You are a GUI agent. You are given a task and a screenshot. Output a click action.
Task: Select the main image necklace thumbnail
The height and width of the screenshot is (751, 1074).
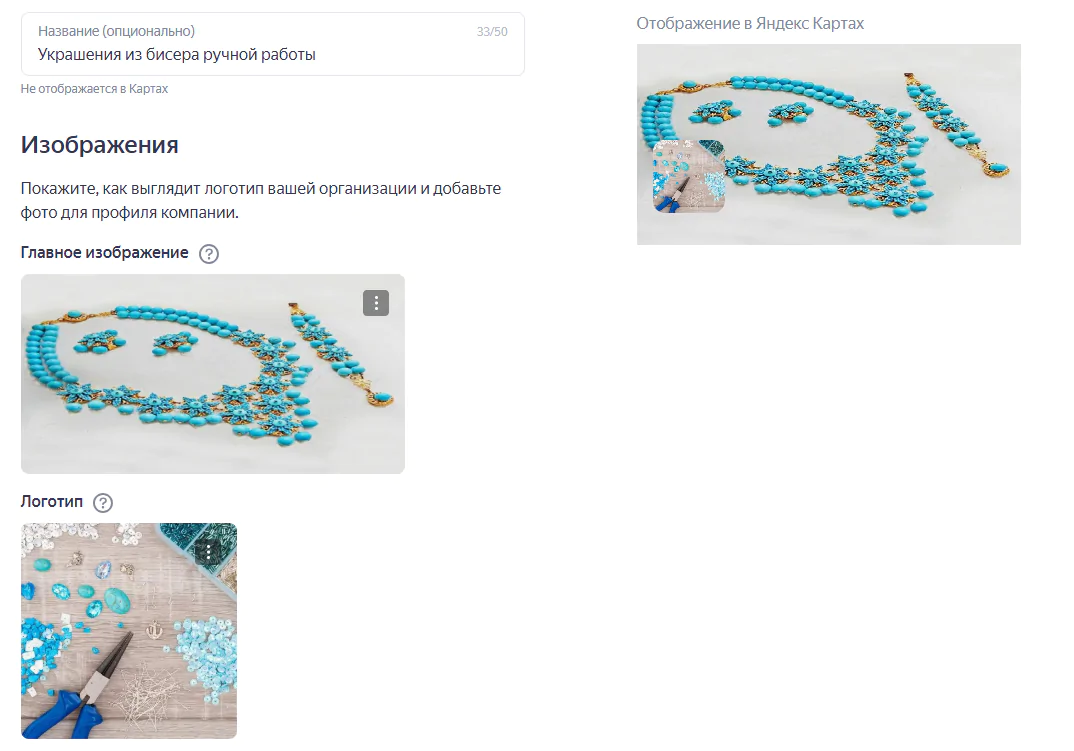tap(213, 374)
